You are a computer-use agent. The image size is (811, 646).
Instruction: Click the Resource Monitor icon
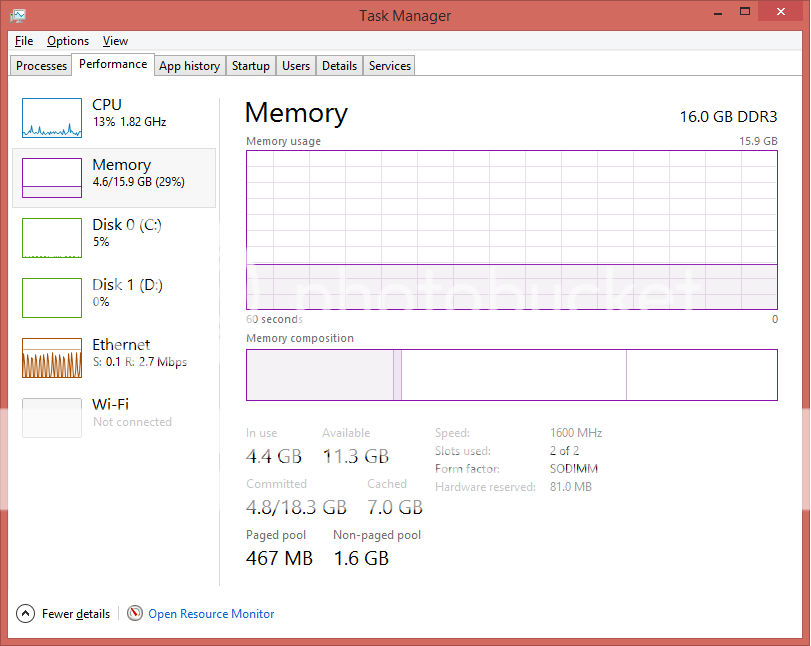(135, 613)
